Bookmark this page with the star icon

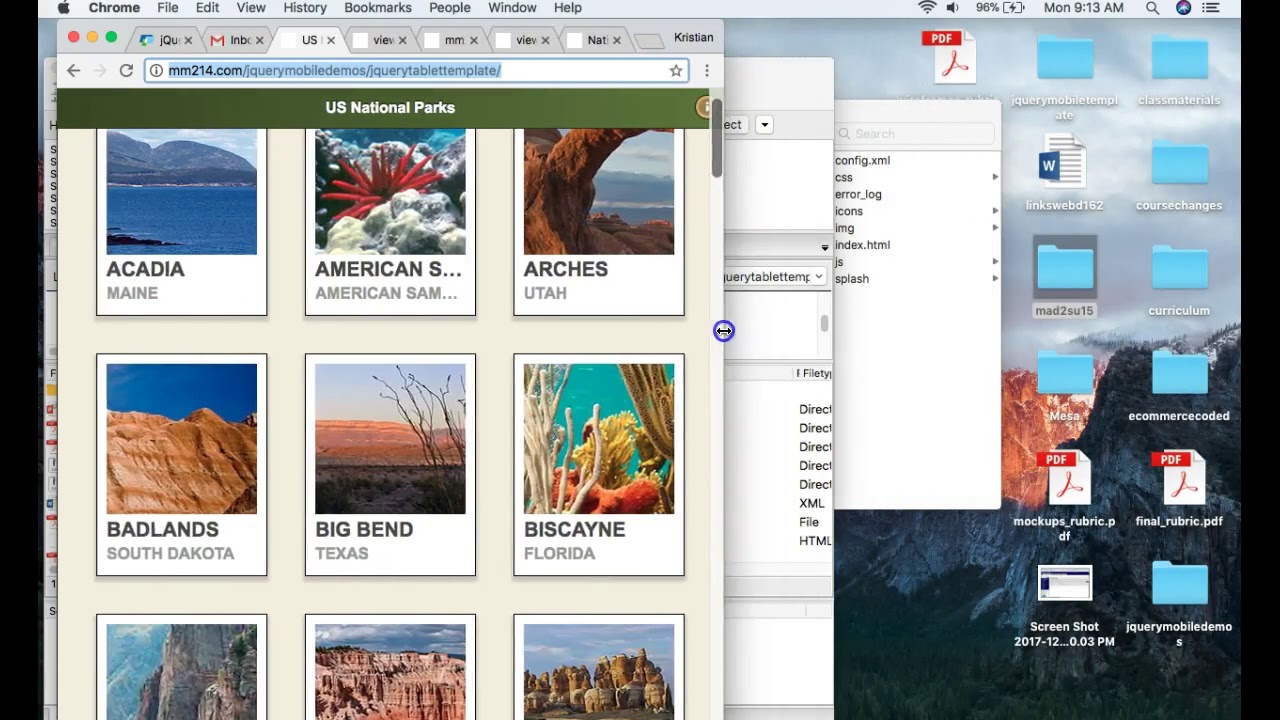click(676, 70)
